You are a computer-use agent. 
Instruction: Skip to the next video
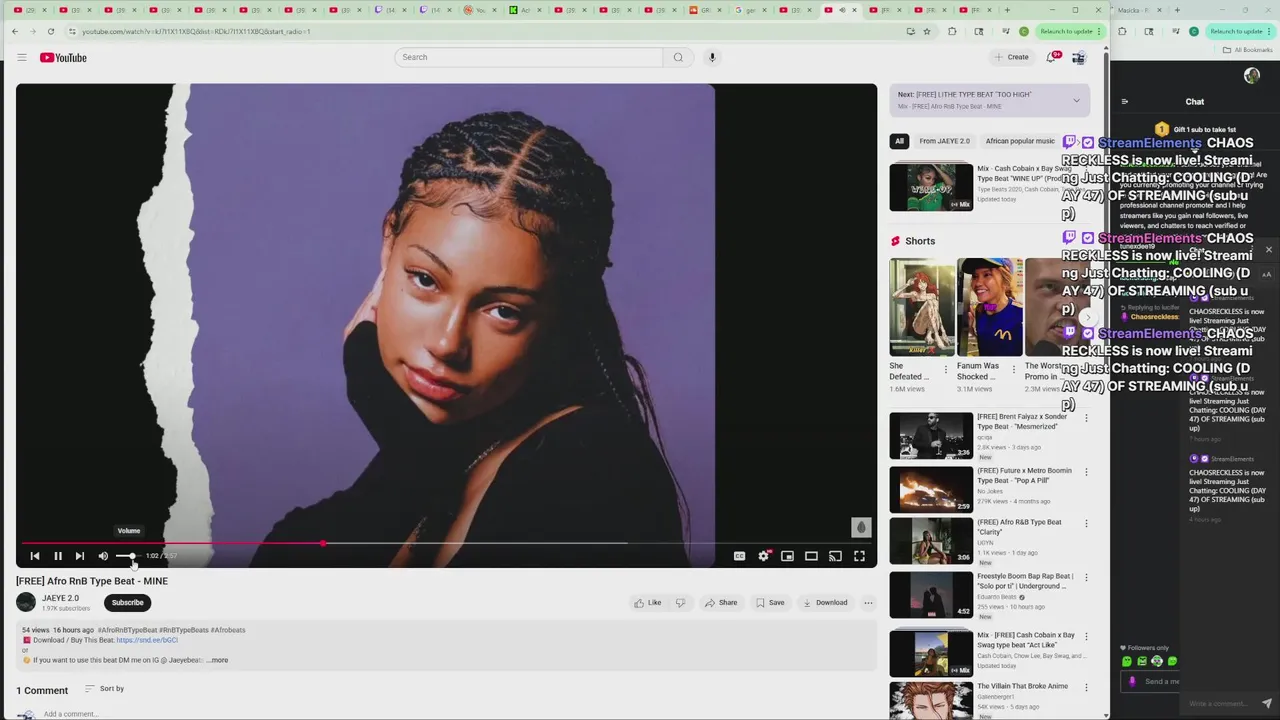click(80, 556)
